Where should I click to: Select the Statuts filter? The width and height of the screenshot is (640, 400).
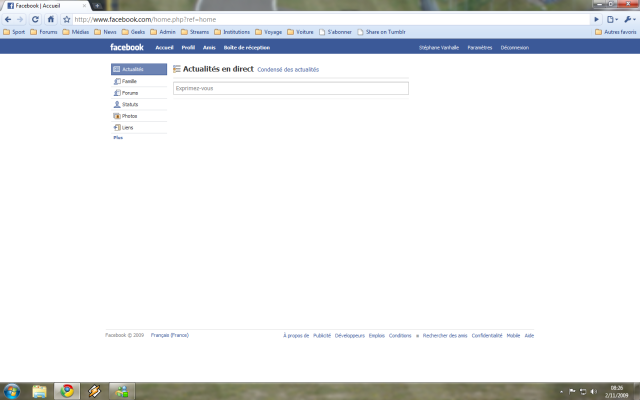click(139, 104)
